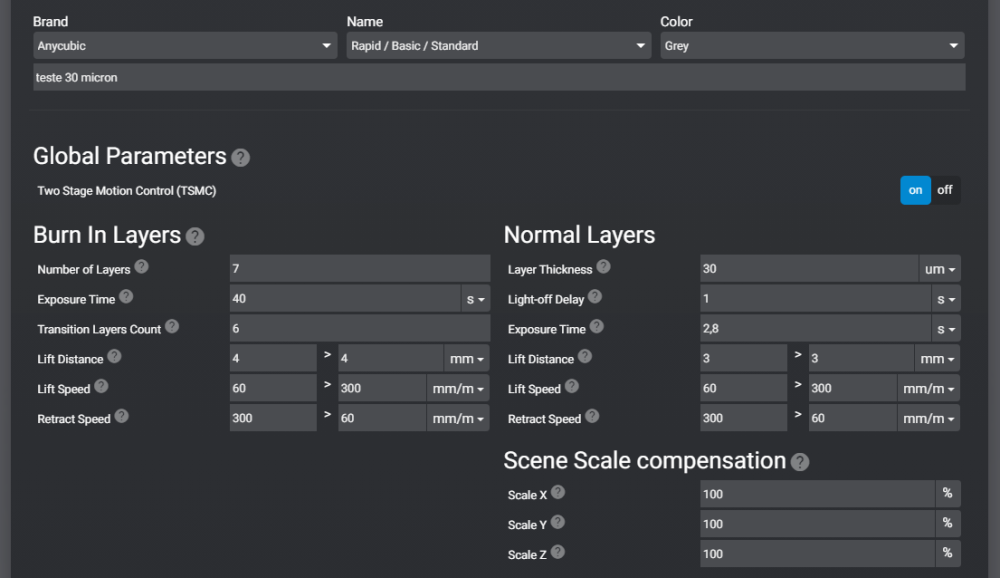
Task: Click the Normal Layers Exposure Time field
Action: pos(816,329)
